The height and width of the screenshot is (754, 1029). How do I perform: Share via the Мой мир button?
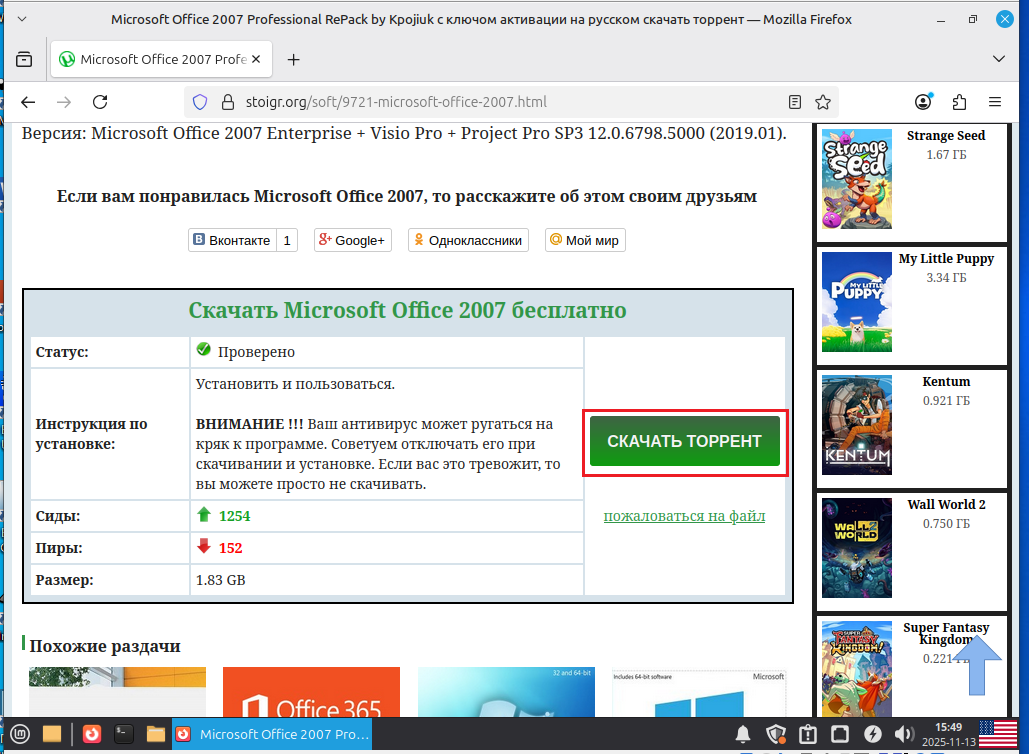coord(585,240)
